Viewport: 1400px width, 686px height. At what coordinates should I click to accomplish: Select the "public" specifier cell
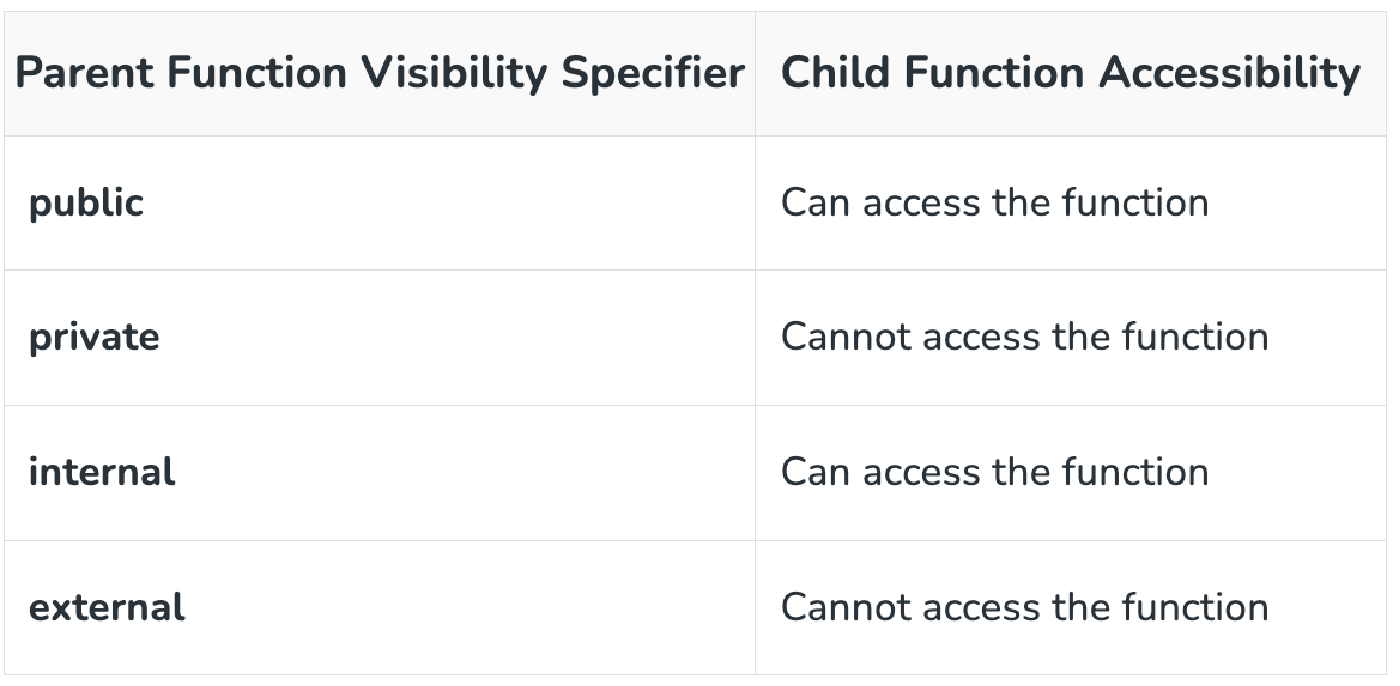point(87,203)
